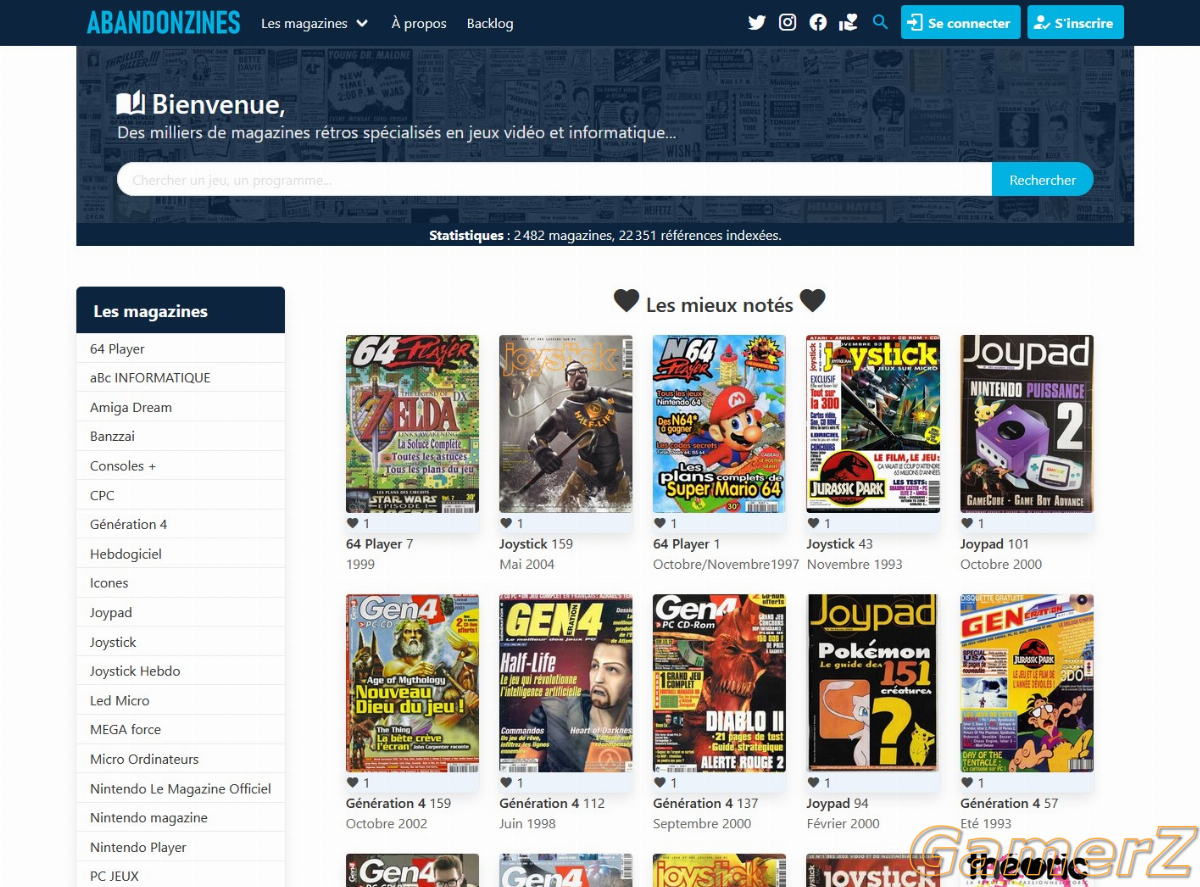Click the 64 Player 7 title link

click(379, 544)
